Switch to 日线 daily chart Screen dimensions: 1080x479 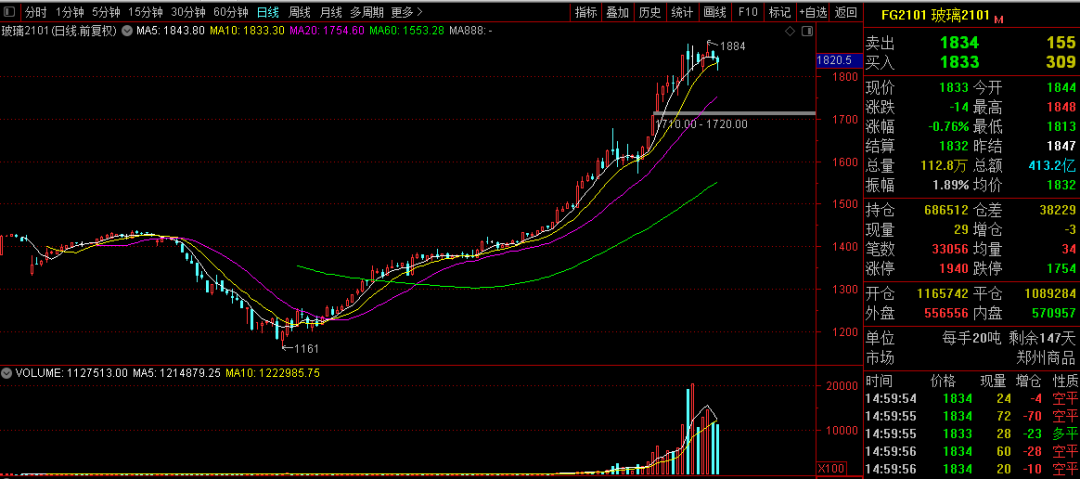click(267, 12)
